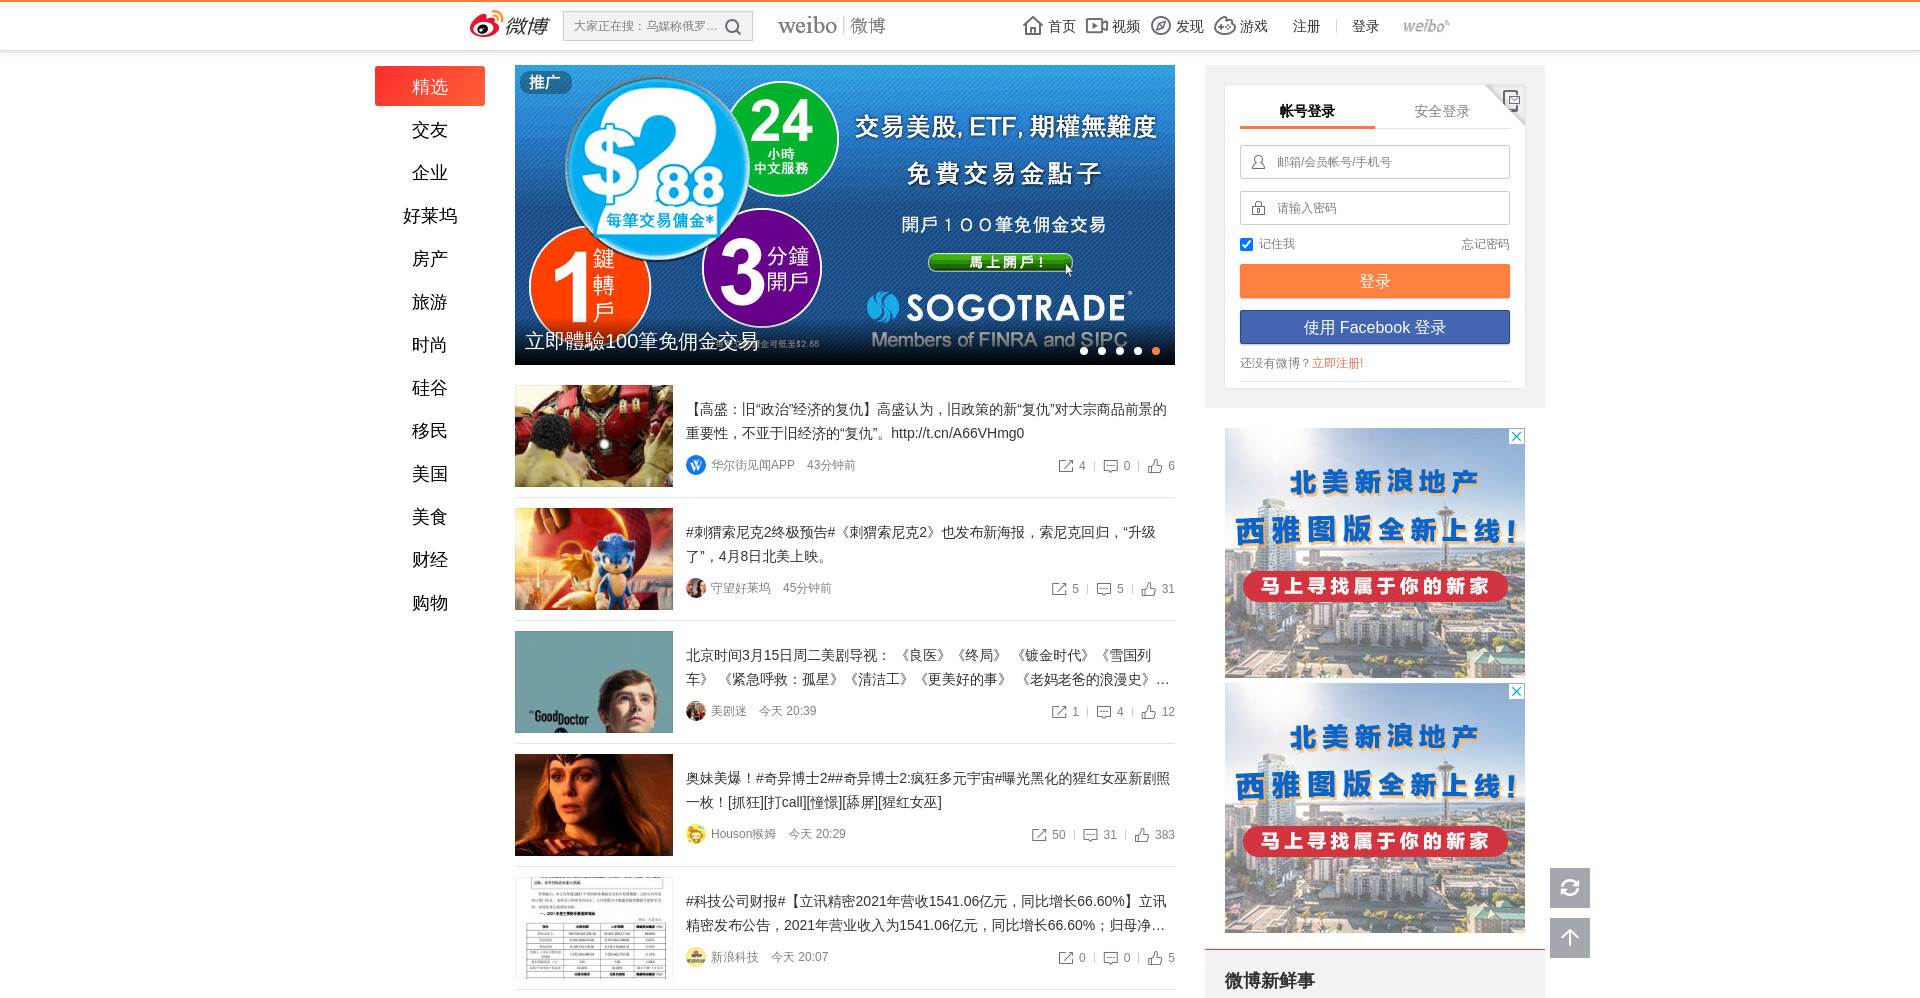Click the 马上开户 green banner button
Image resolution: width=1920 pixels, height=998 pixels.
[x=1000, y=262]
